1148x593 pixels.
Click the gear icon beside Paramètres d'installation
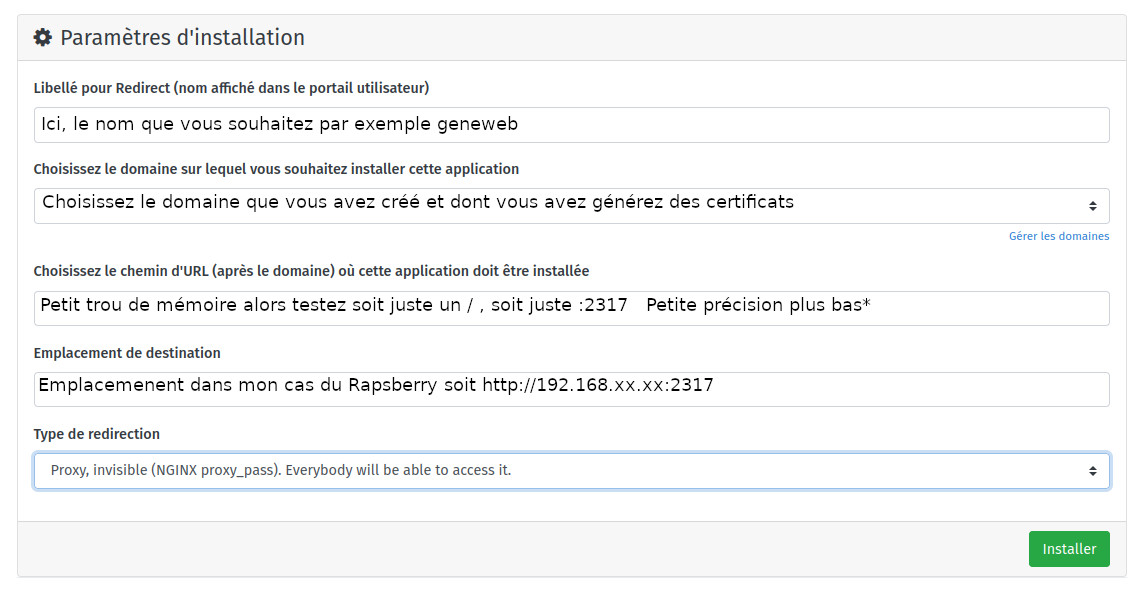pyautogui.click(x=42, y=38)
